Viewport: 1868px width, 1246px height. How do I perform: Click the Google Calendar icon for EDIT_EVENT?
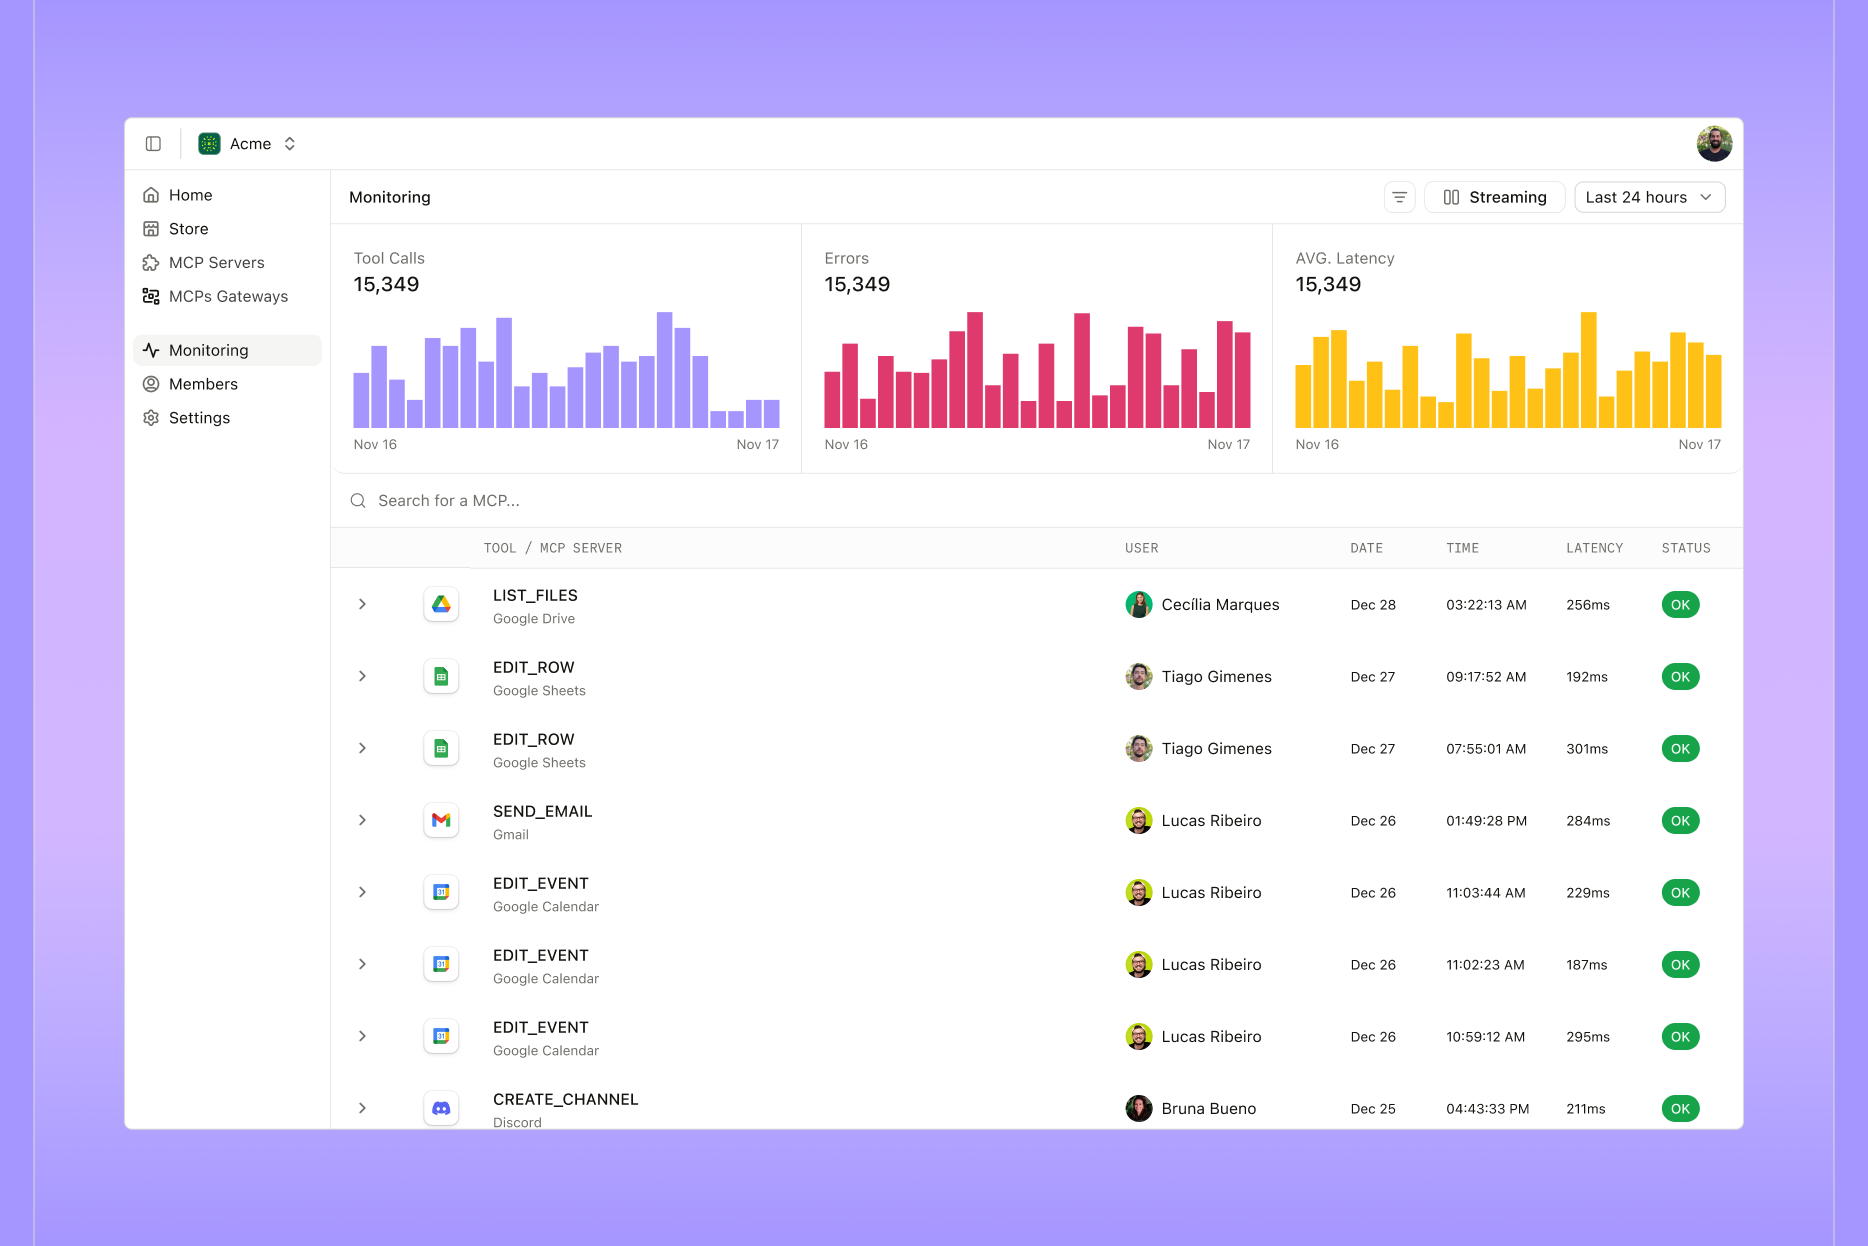(441, 892)
